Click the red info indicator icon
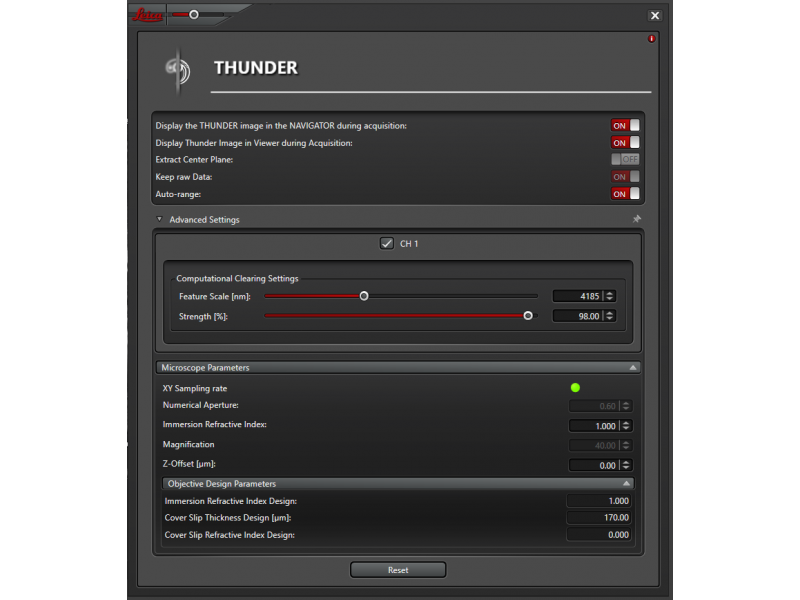Image resolution: width=800 pixels, height=600 pixels. coord(652,39)
